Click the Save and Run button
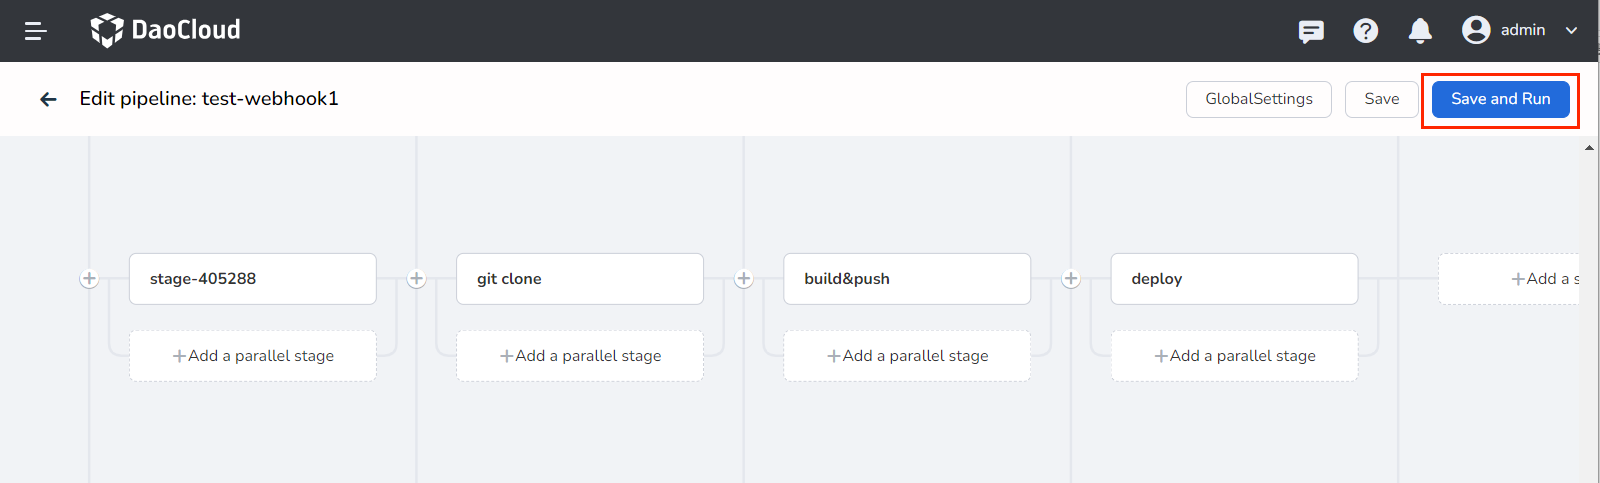 1500,99
